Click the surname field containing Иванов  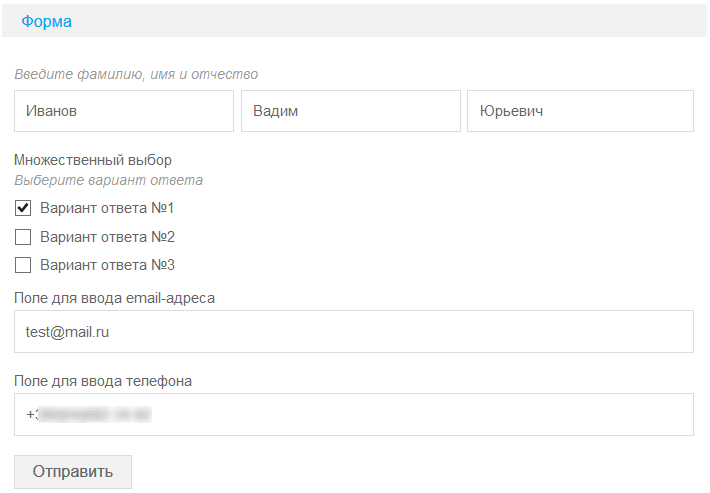pos(124,111)
